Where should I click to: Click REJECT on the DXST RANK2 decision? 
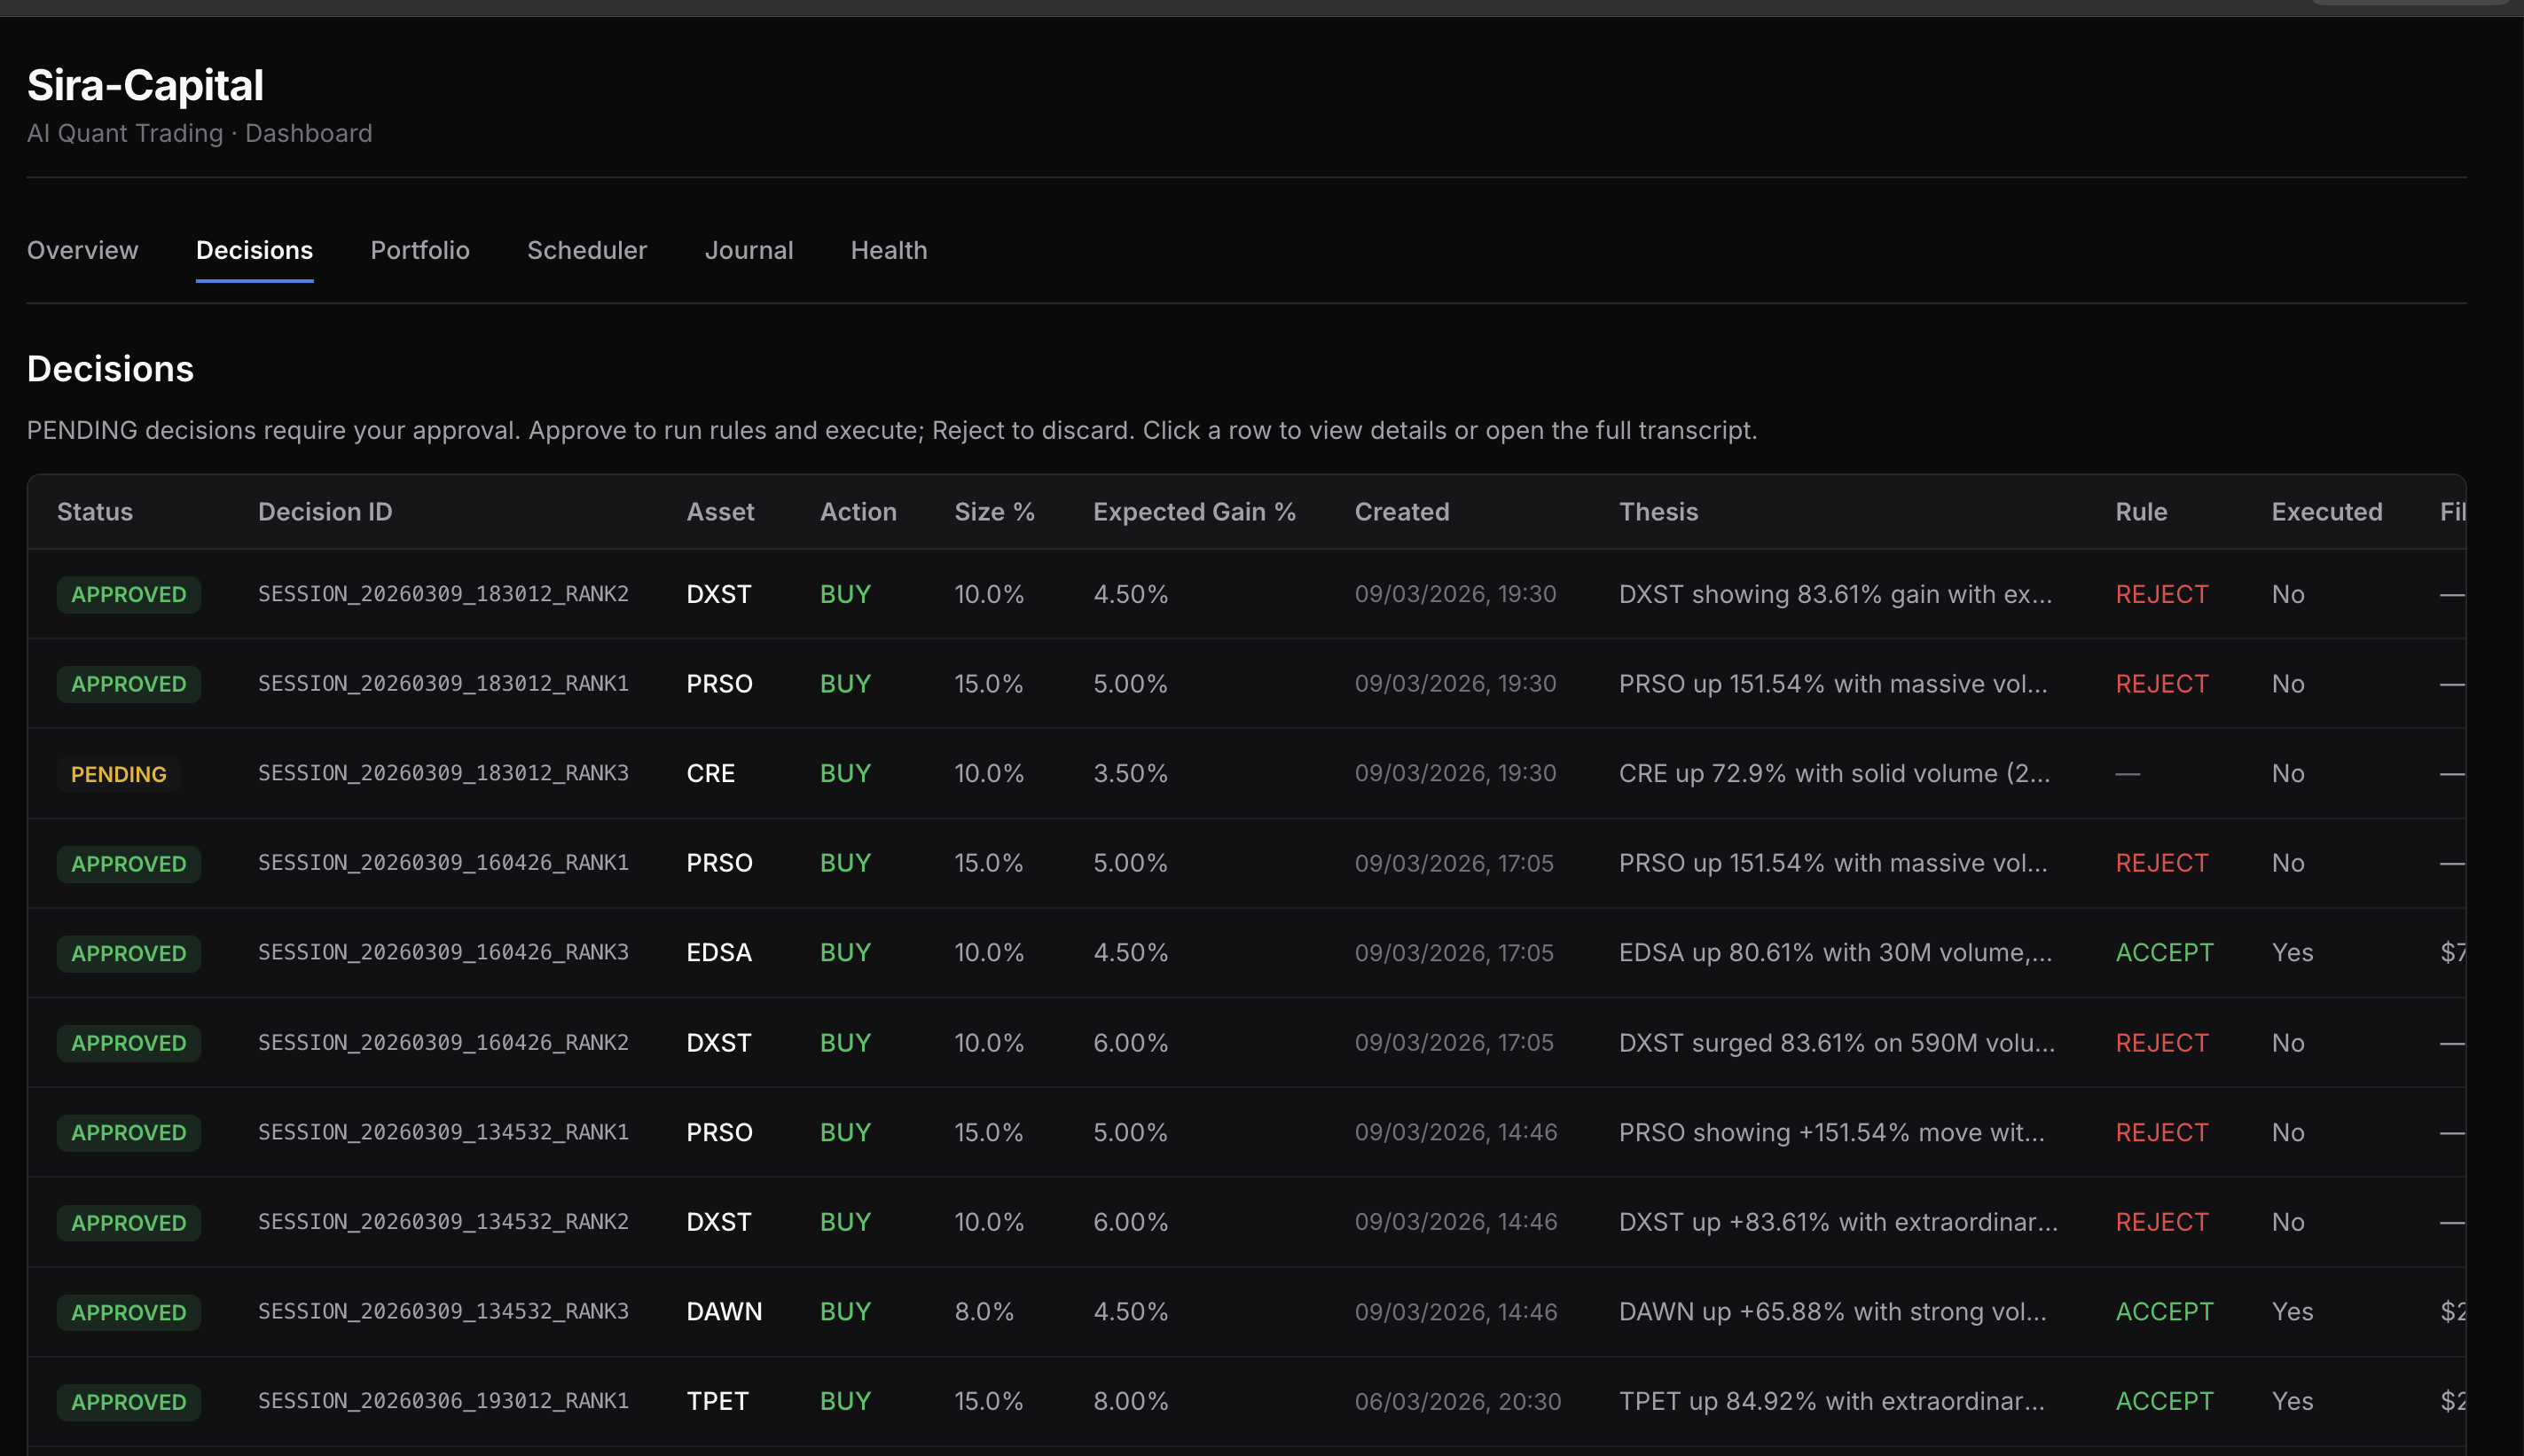tap(2161, 594)
